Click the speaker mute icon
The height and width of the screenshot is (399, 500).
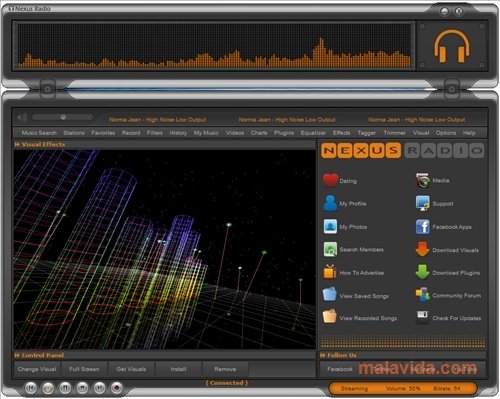(x=22, y=117)
